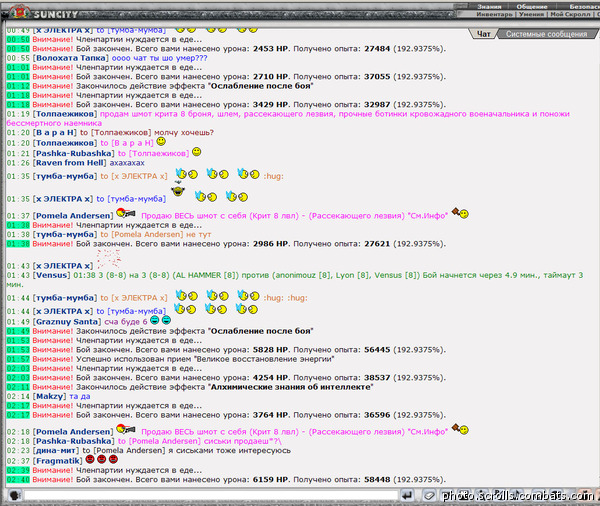The image size is (600, 506).
Task: Select nickname тумба-мумба in the 01:38 message
Action: click(65, 235)
